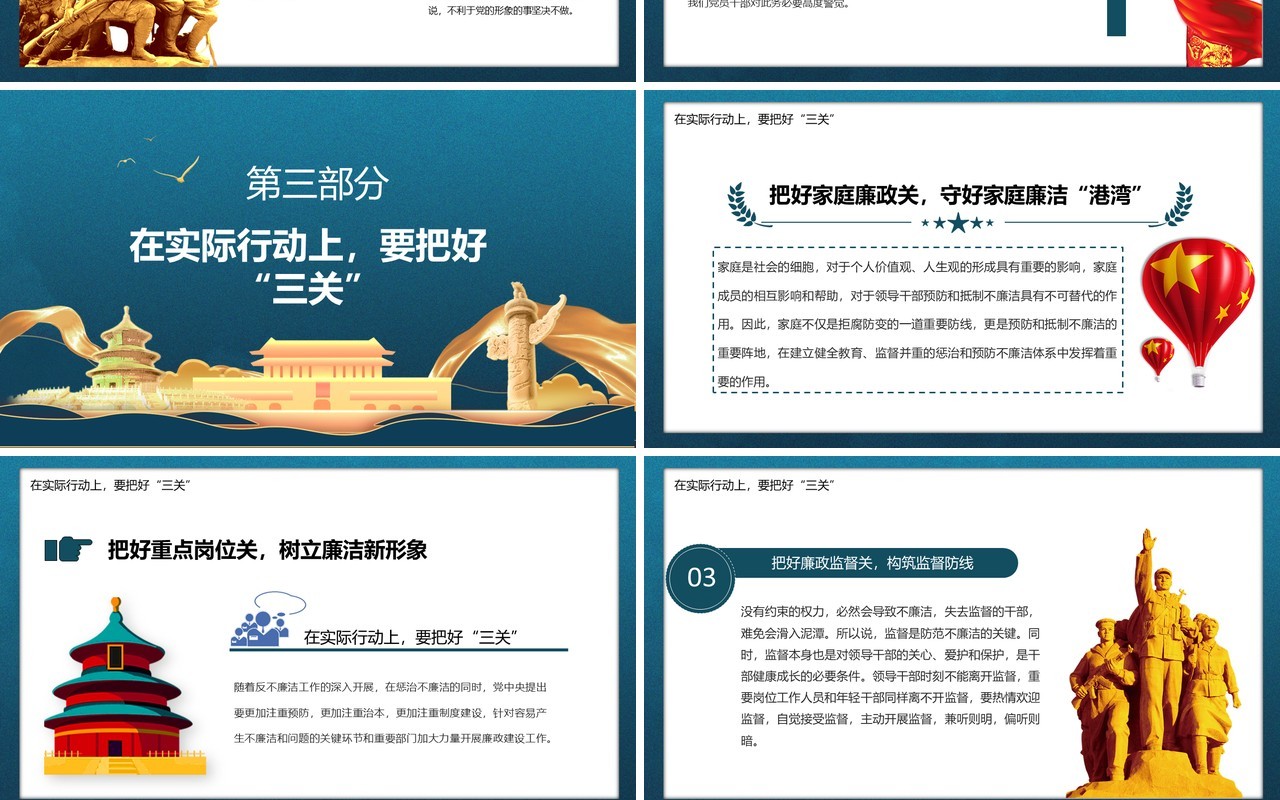Click the paragraph starting "随着反不廉洁工作的深入开展"
1280x800 pixels.
point(393,713)
